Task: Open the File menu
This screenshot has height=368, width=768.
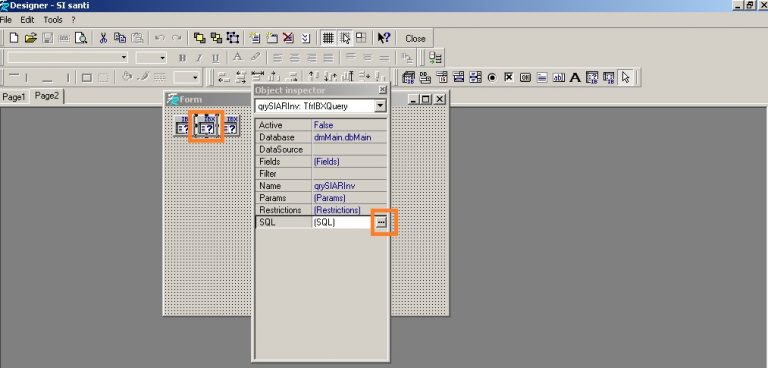Action: pyautogui.click(x=6, y=20)
